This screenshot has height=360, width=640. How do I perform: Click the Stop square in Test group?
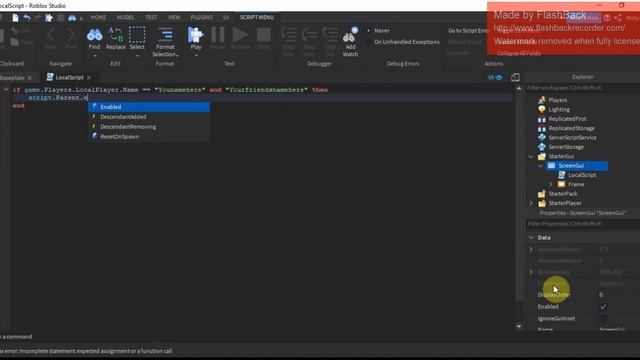pyautogui.click(x=263, y=35)
